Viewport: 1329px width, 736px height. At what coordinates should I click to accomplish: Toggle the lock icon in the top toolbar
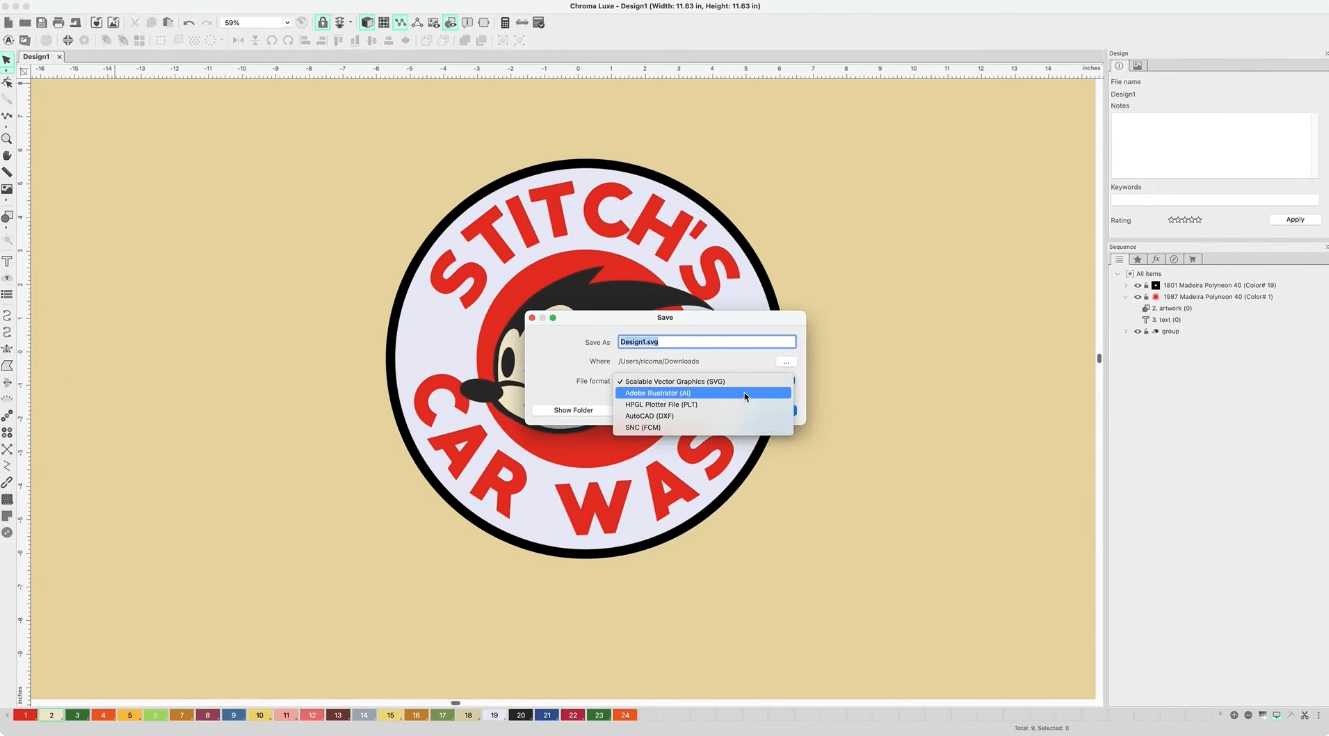(x=323, y=22)
